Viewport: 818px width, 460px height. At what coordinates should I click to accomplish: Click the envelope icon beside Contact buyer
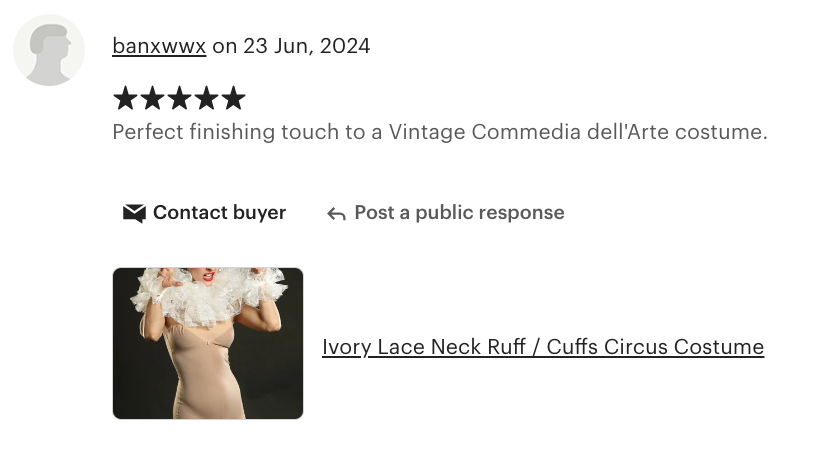pyautogui.click(x=134, y=213)
